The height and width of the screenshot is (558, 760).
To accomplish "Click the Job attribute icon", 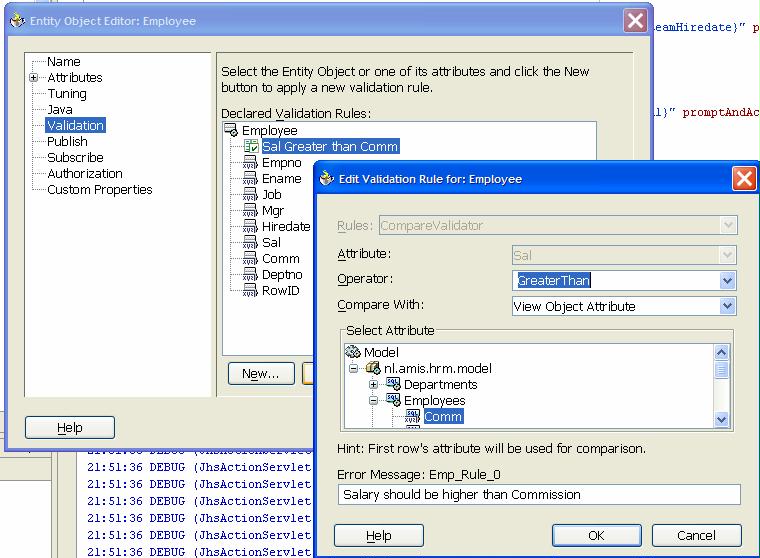I will (251, 195).
